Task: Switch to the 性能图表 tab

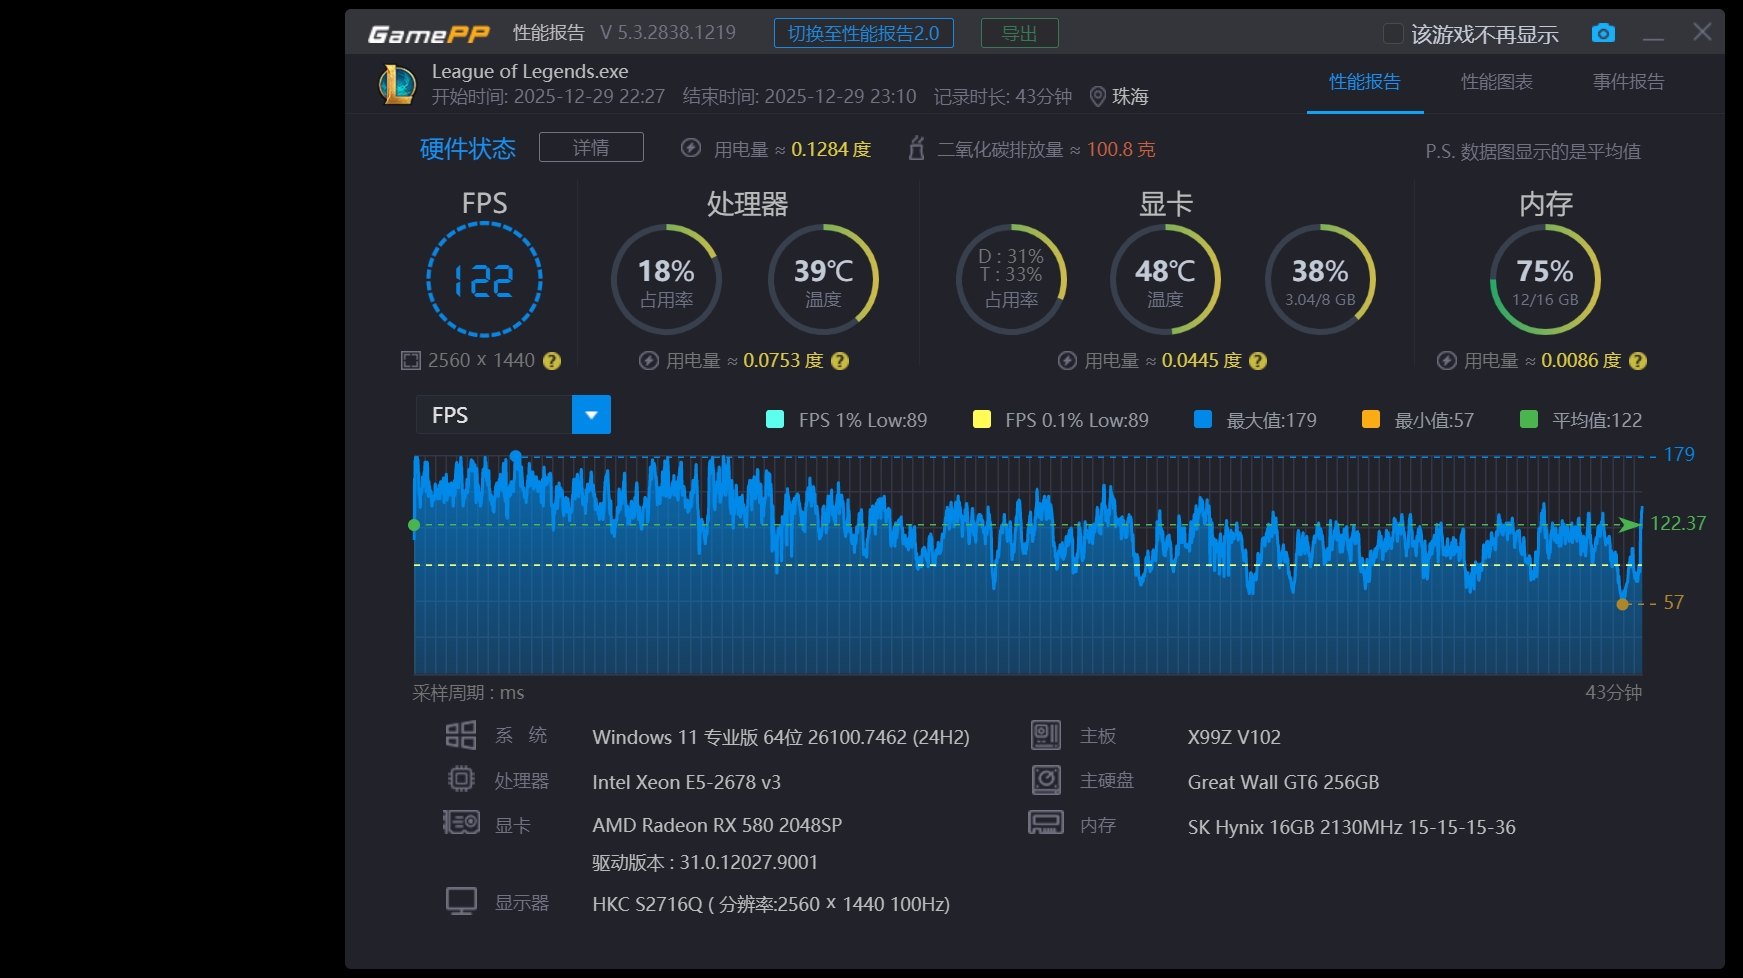Action: pos(1496,82)
